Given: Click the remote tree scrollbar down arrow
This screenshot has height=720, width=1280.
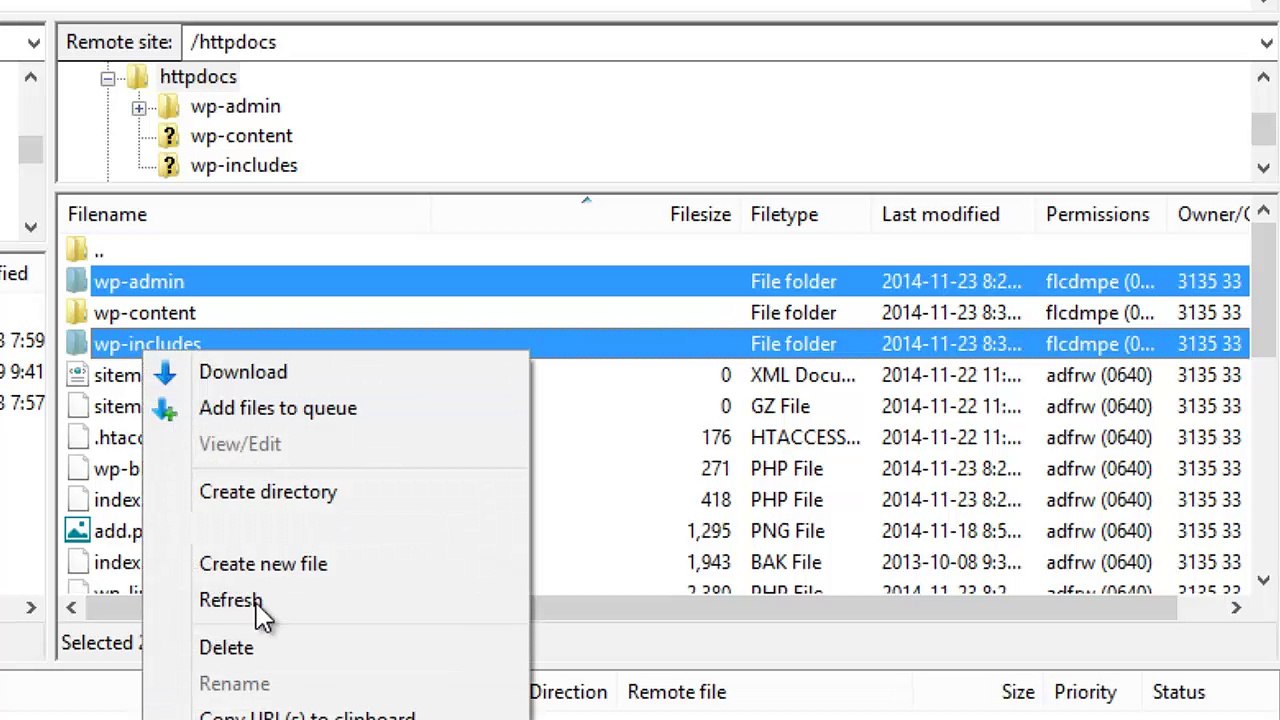Looking at the screenshot, I should point(1264,168).
